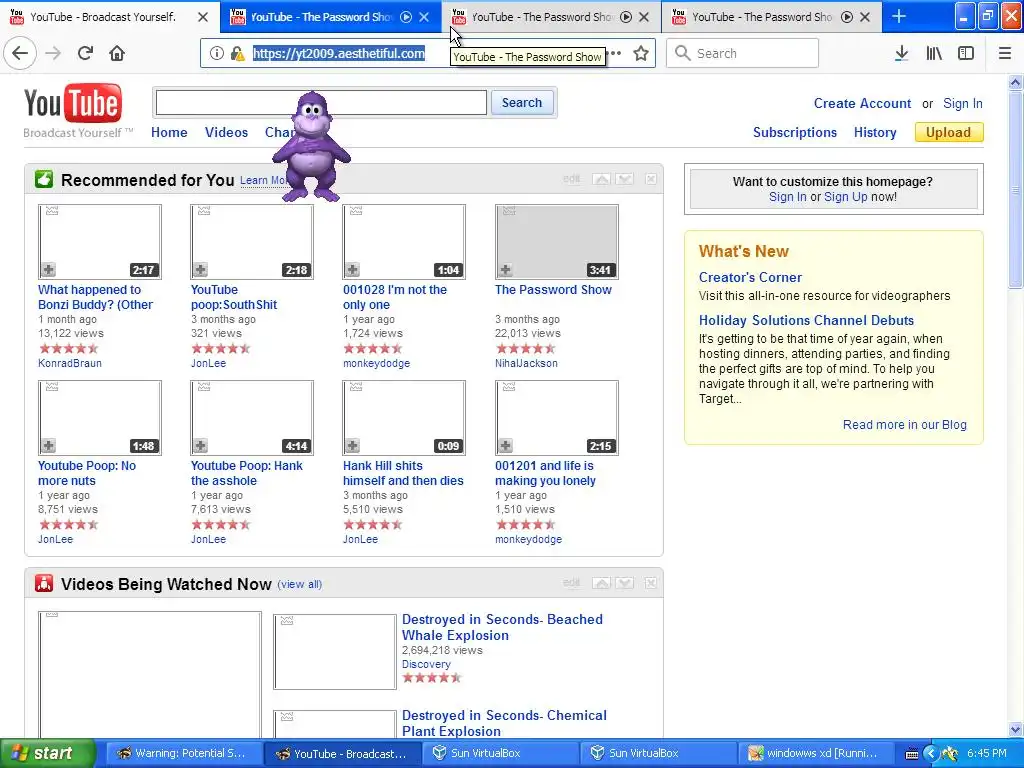
Task: Open the Firefox library icon
Action: click(934, 54)
